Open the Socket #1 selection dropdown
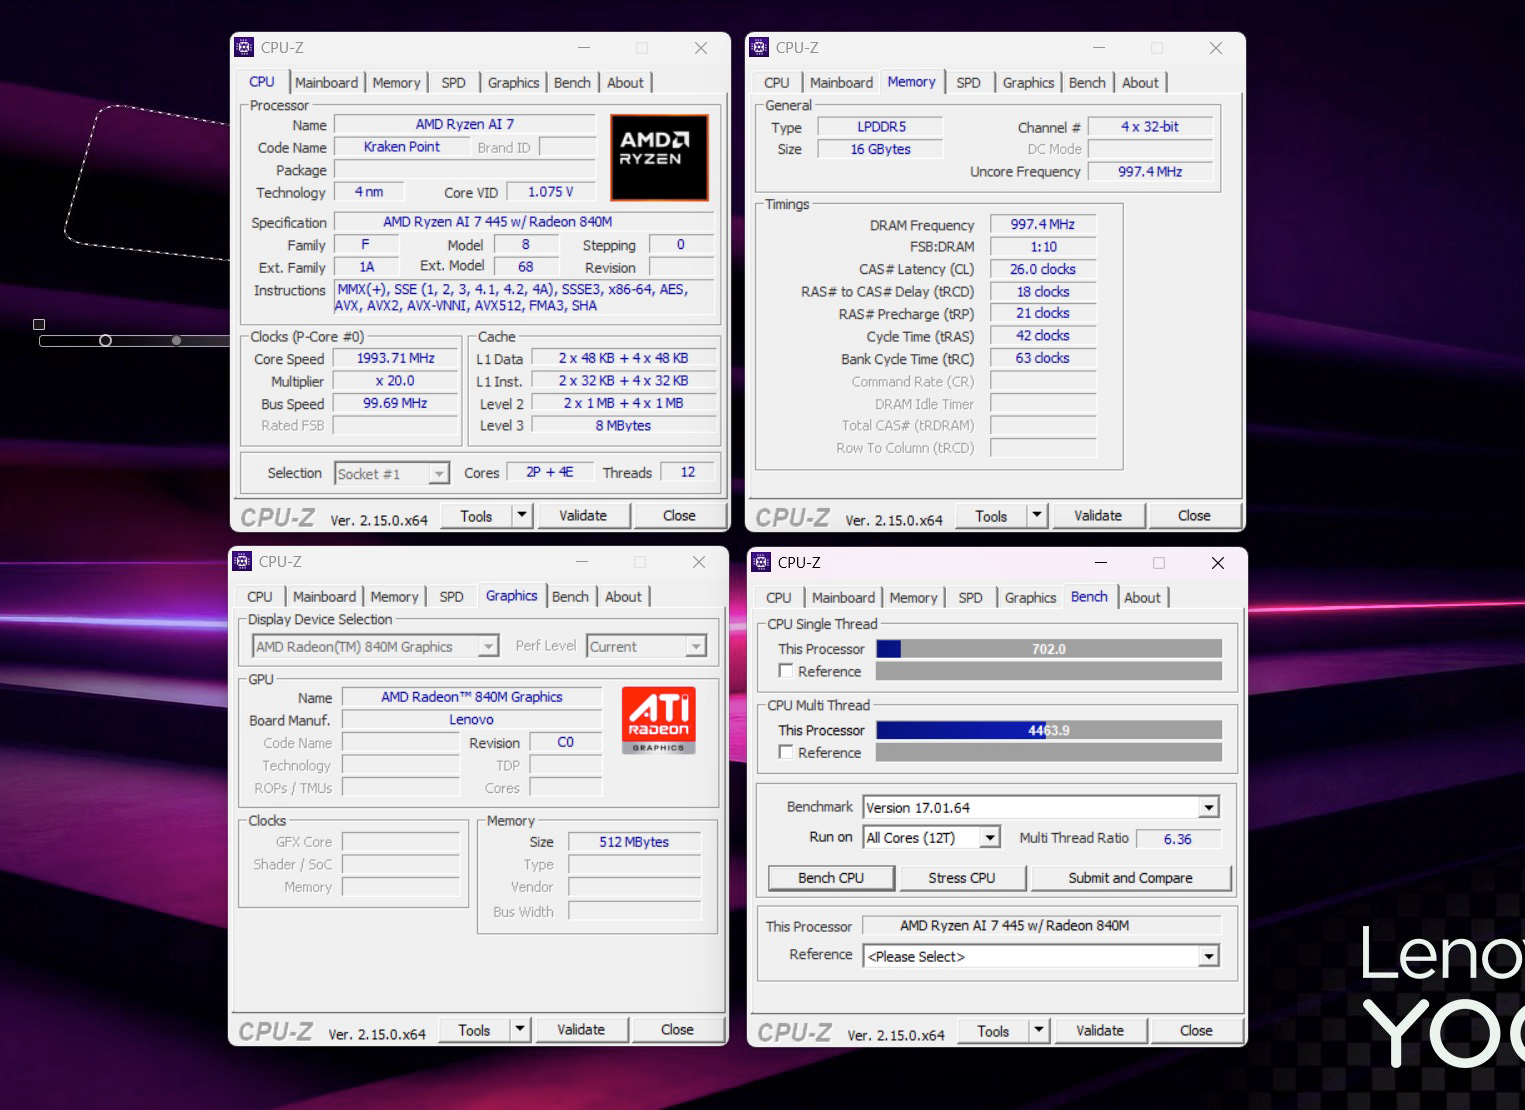Image resolution: width=1525 pixels, height=1110 pixels. tap(392, 474)
